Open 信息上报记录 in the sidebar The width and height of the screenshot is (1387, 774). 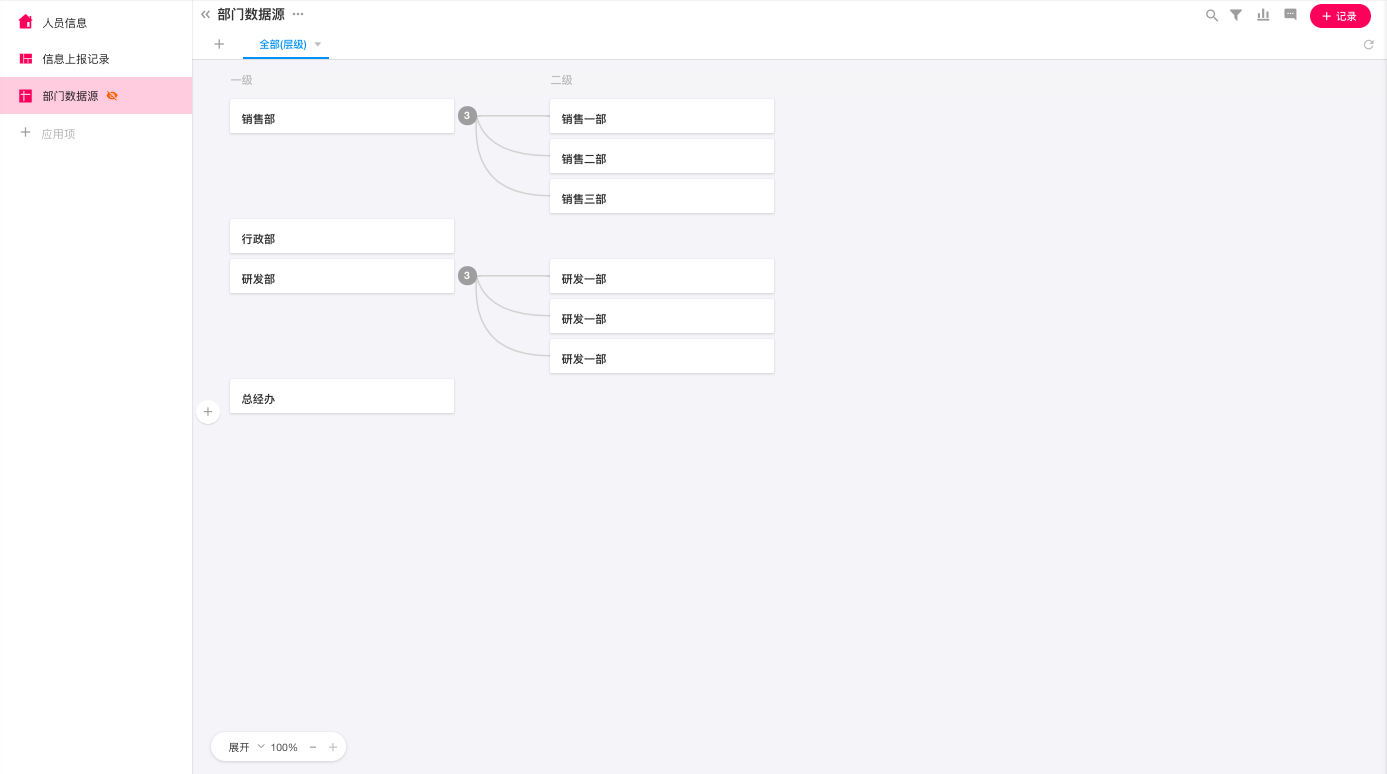[x=76, y=59]
